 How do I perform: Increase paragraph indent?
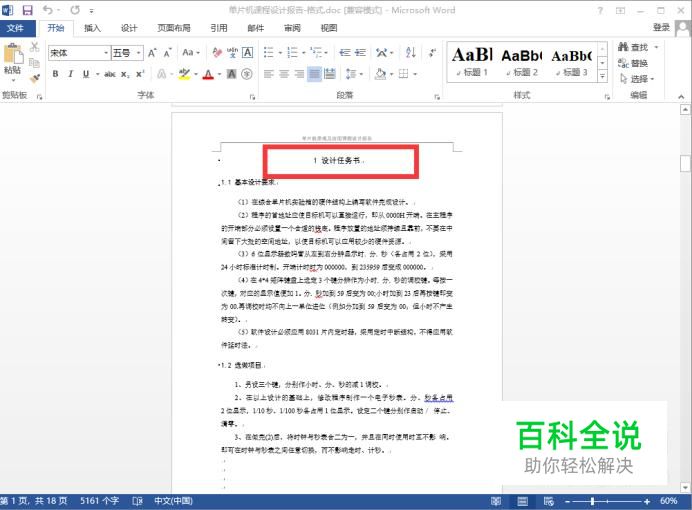pos(360,53)
